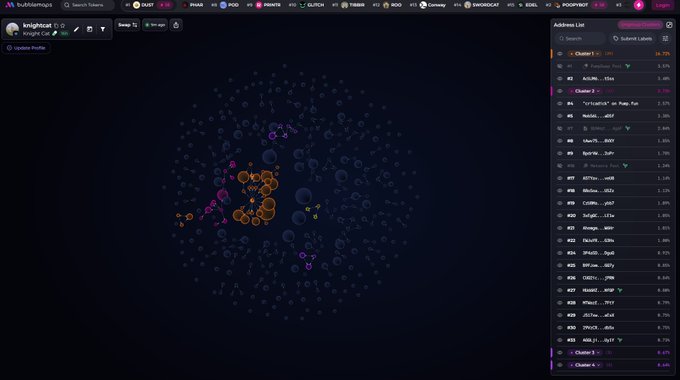
Task: Select address #9 row
Action: coord(613,154)
